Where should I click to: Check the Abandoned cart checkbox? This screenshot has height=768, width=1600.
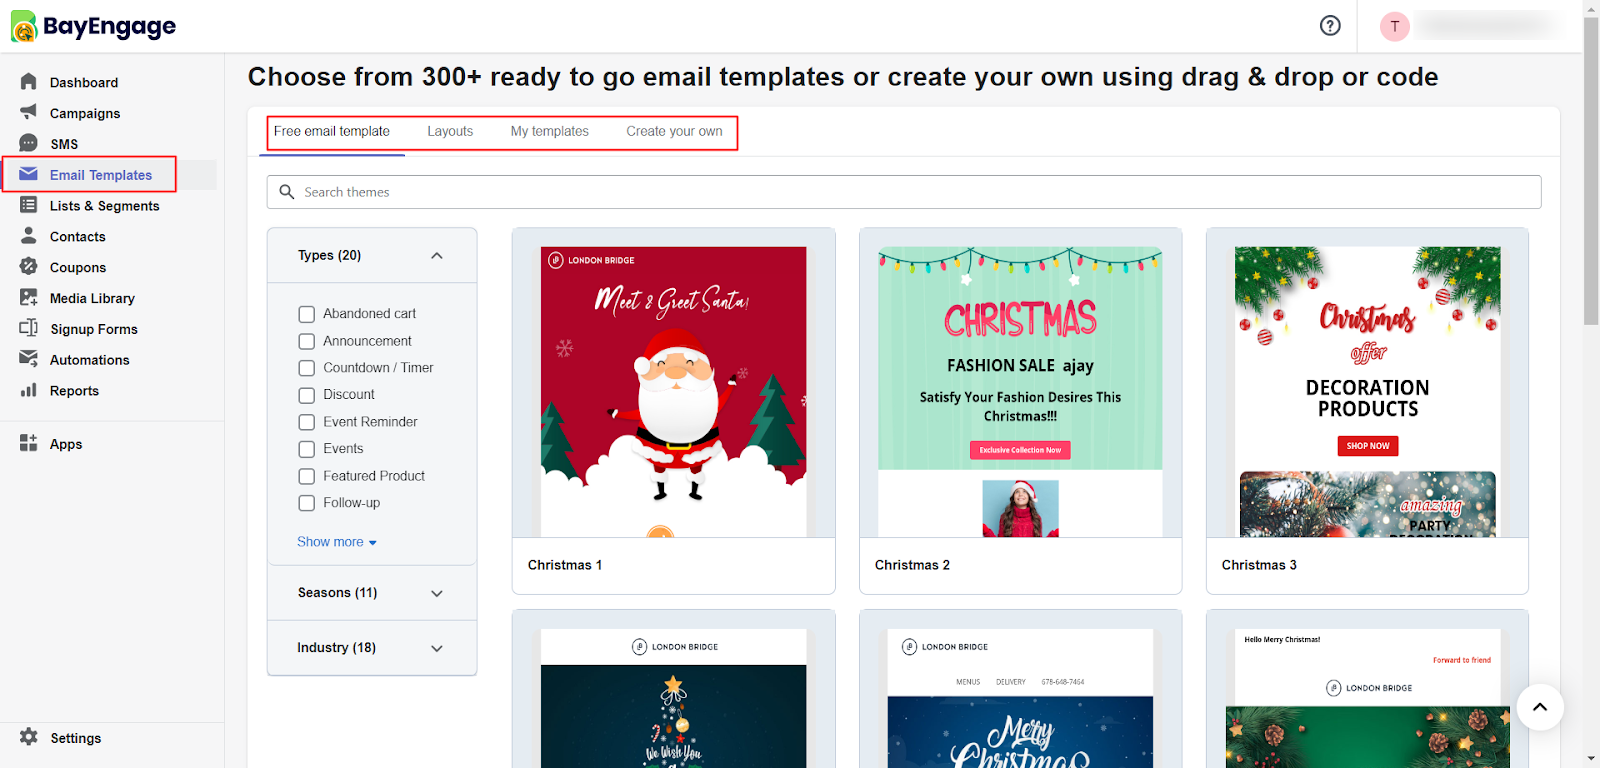click(307, 314)
